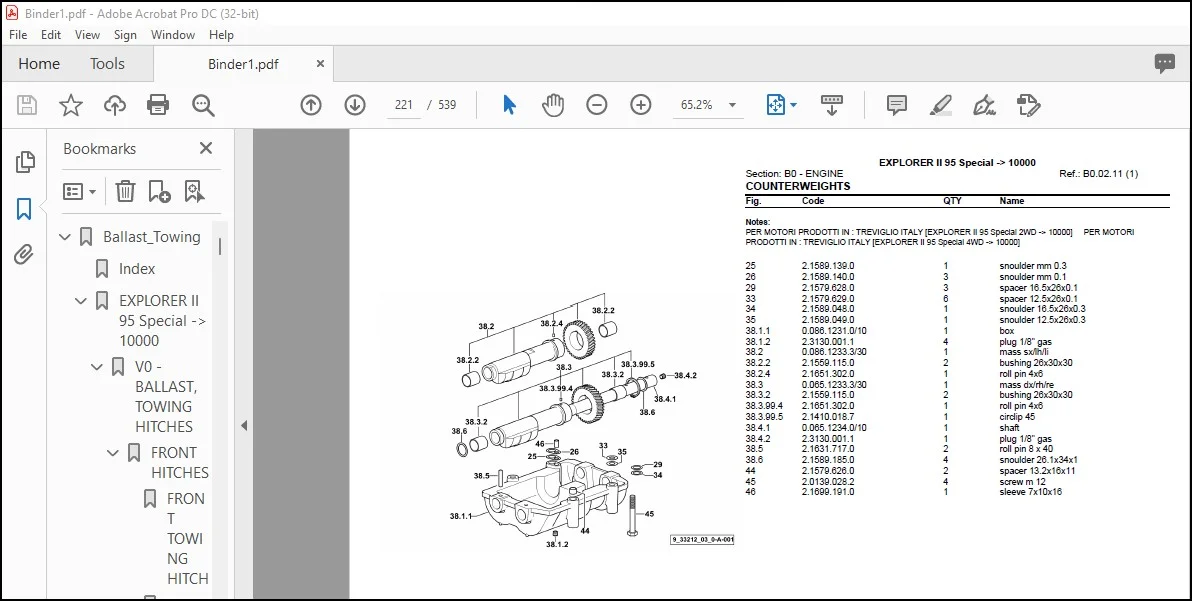
Task: Switch to the Tools tab
Action: pyautogui.click(x=107, y=64)
